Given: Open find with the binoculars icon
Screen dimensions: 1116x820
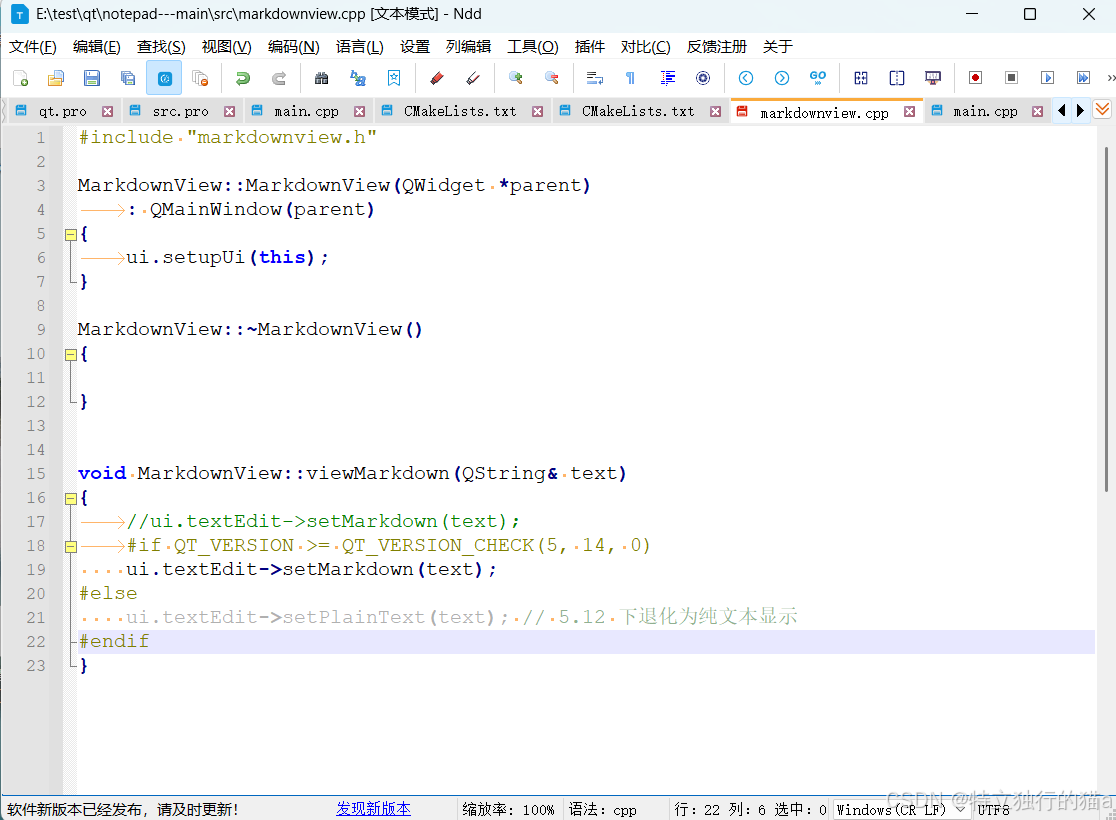Looking at the screenshot, I should coord(322,78).
